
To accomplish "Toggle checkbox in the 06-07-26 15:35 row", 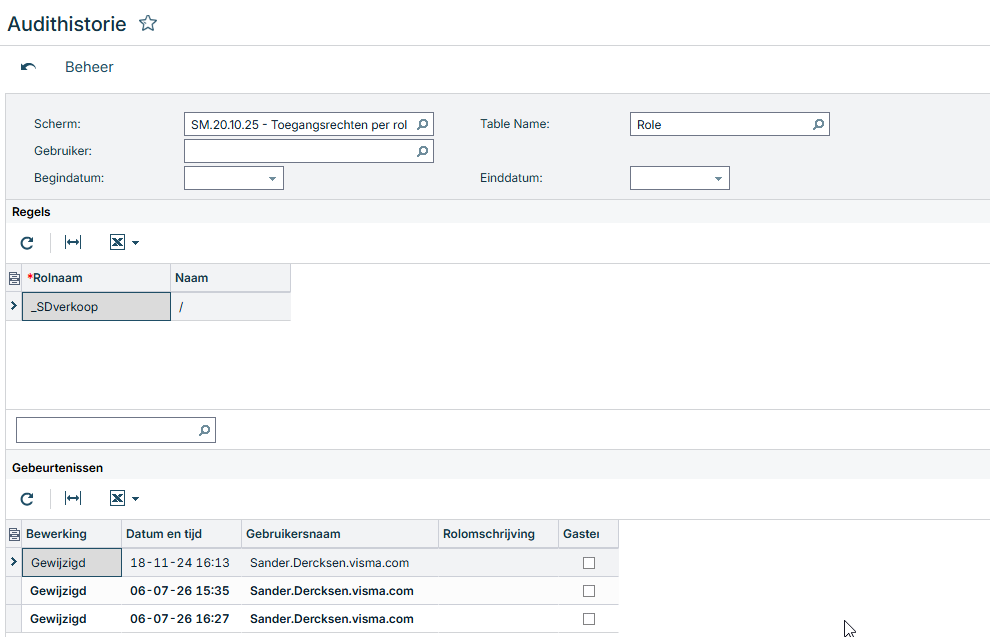I will tap(589, 591).
